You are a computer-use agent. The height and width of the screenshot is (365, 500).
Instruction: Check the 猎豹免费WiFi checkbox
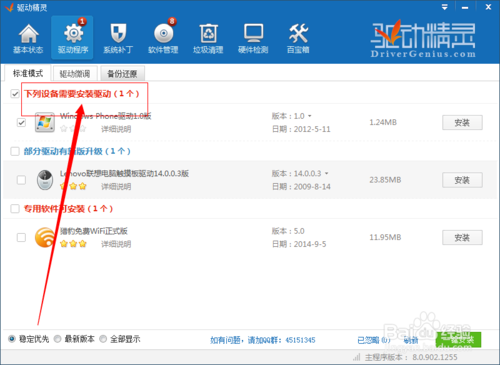[21, 237]
